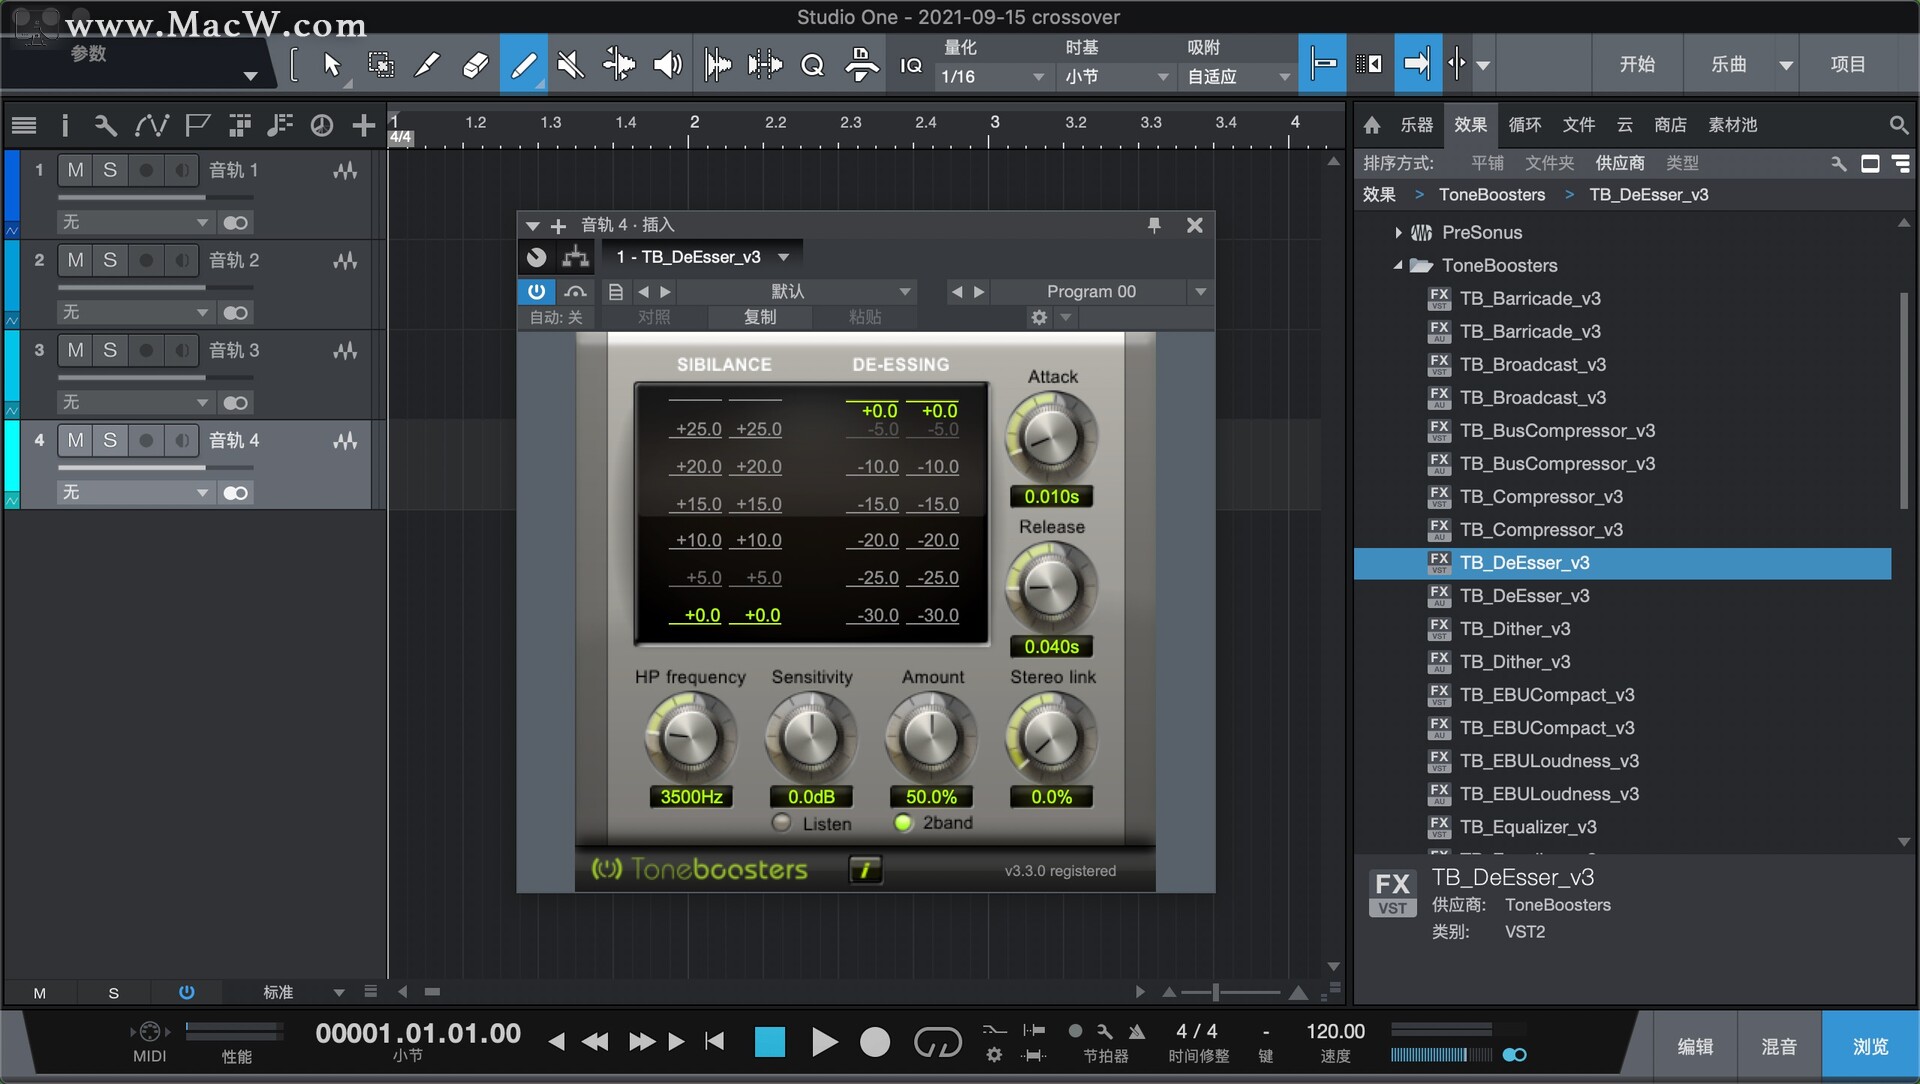Open the wrench options for tracks

(105, 125)
